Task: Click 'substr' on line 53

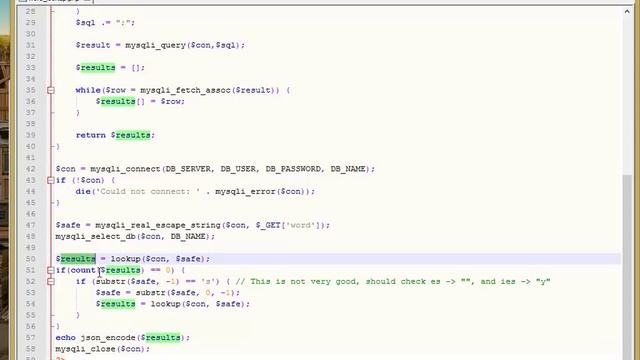Action: coord(151,293)
